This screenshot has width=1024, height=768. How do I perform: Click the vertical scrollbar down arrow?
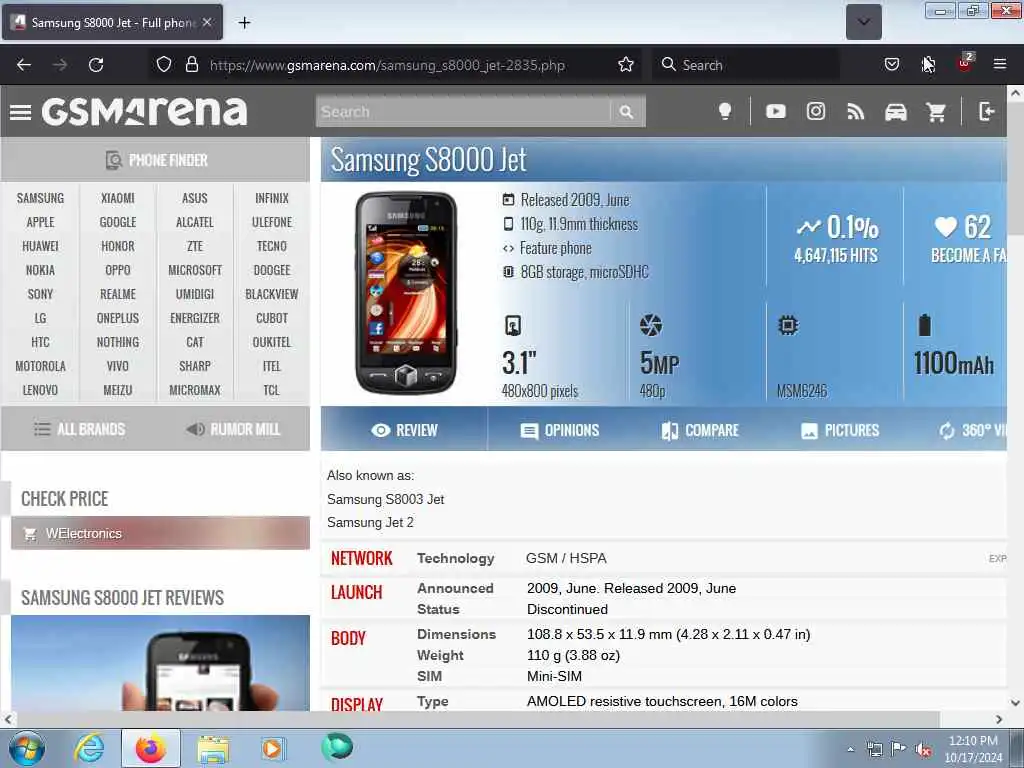point(1015,703)
